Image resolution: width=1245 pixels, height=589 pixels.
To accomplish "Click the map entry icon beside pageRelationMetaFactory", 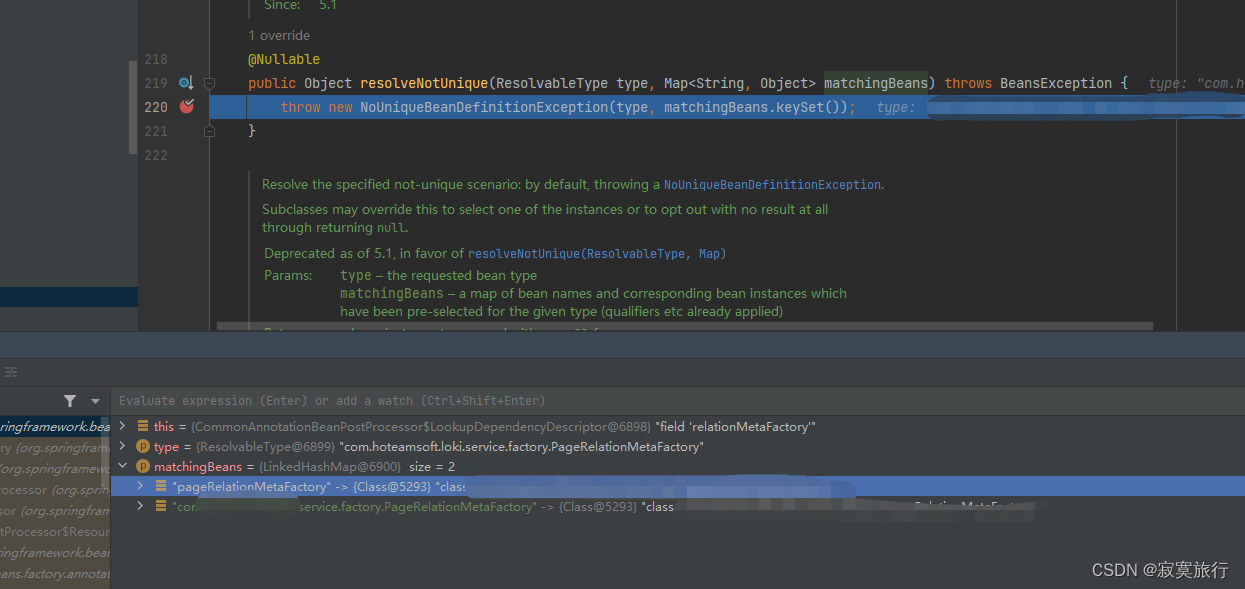I will click(161, 486).
